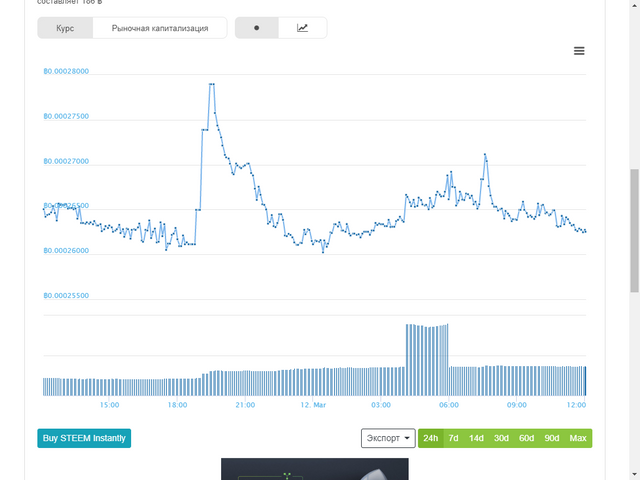Select the 60d time range
640x480 pixels.
coord(527,438)
